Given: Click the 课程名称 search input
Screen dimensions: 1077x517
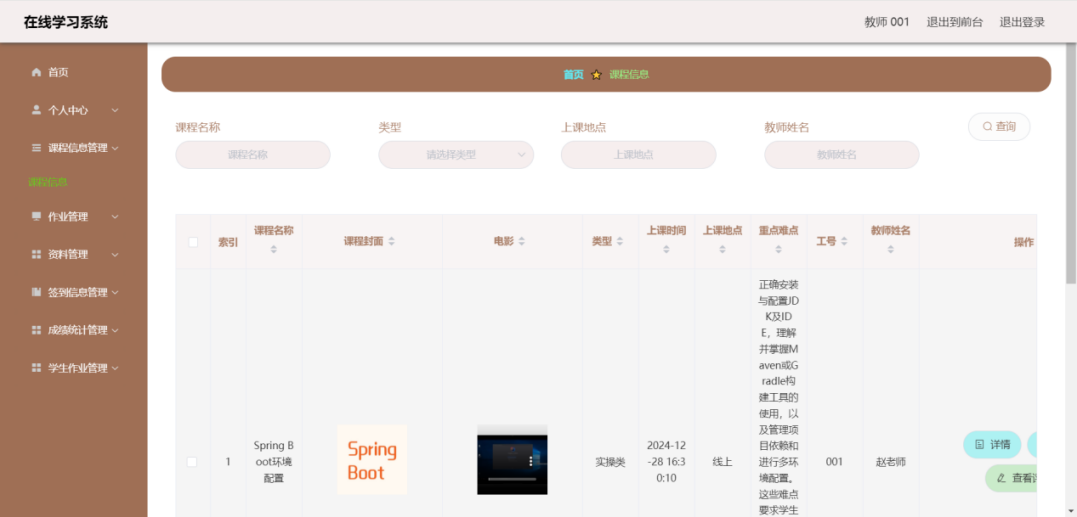Looking at the screenshot, I should click(253, 154).
